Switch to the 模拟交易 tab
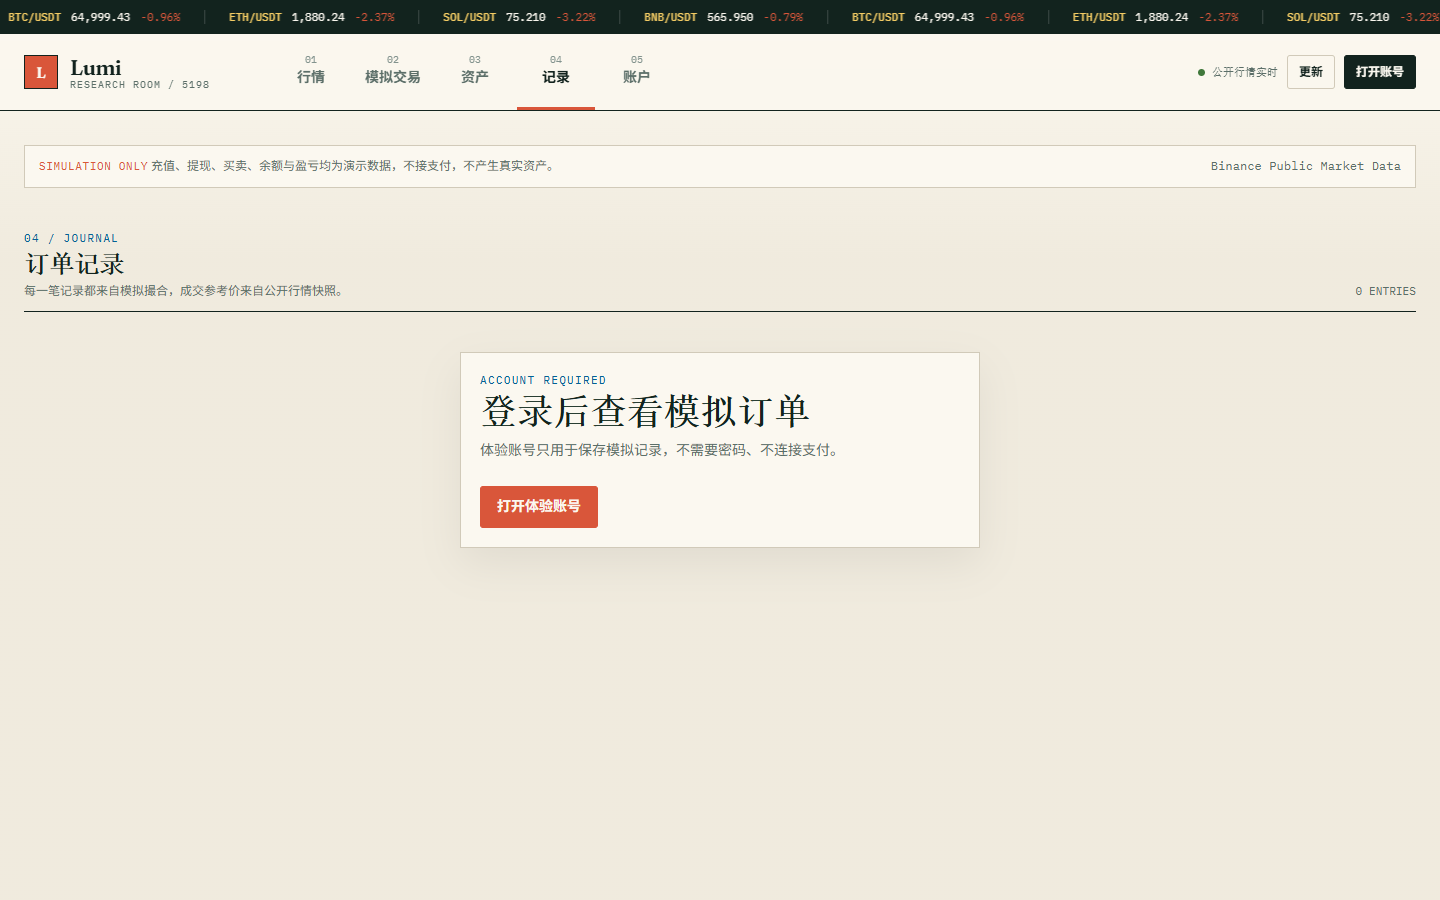1440x900 pixels. (x=393, y=71)
